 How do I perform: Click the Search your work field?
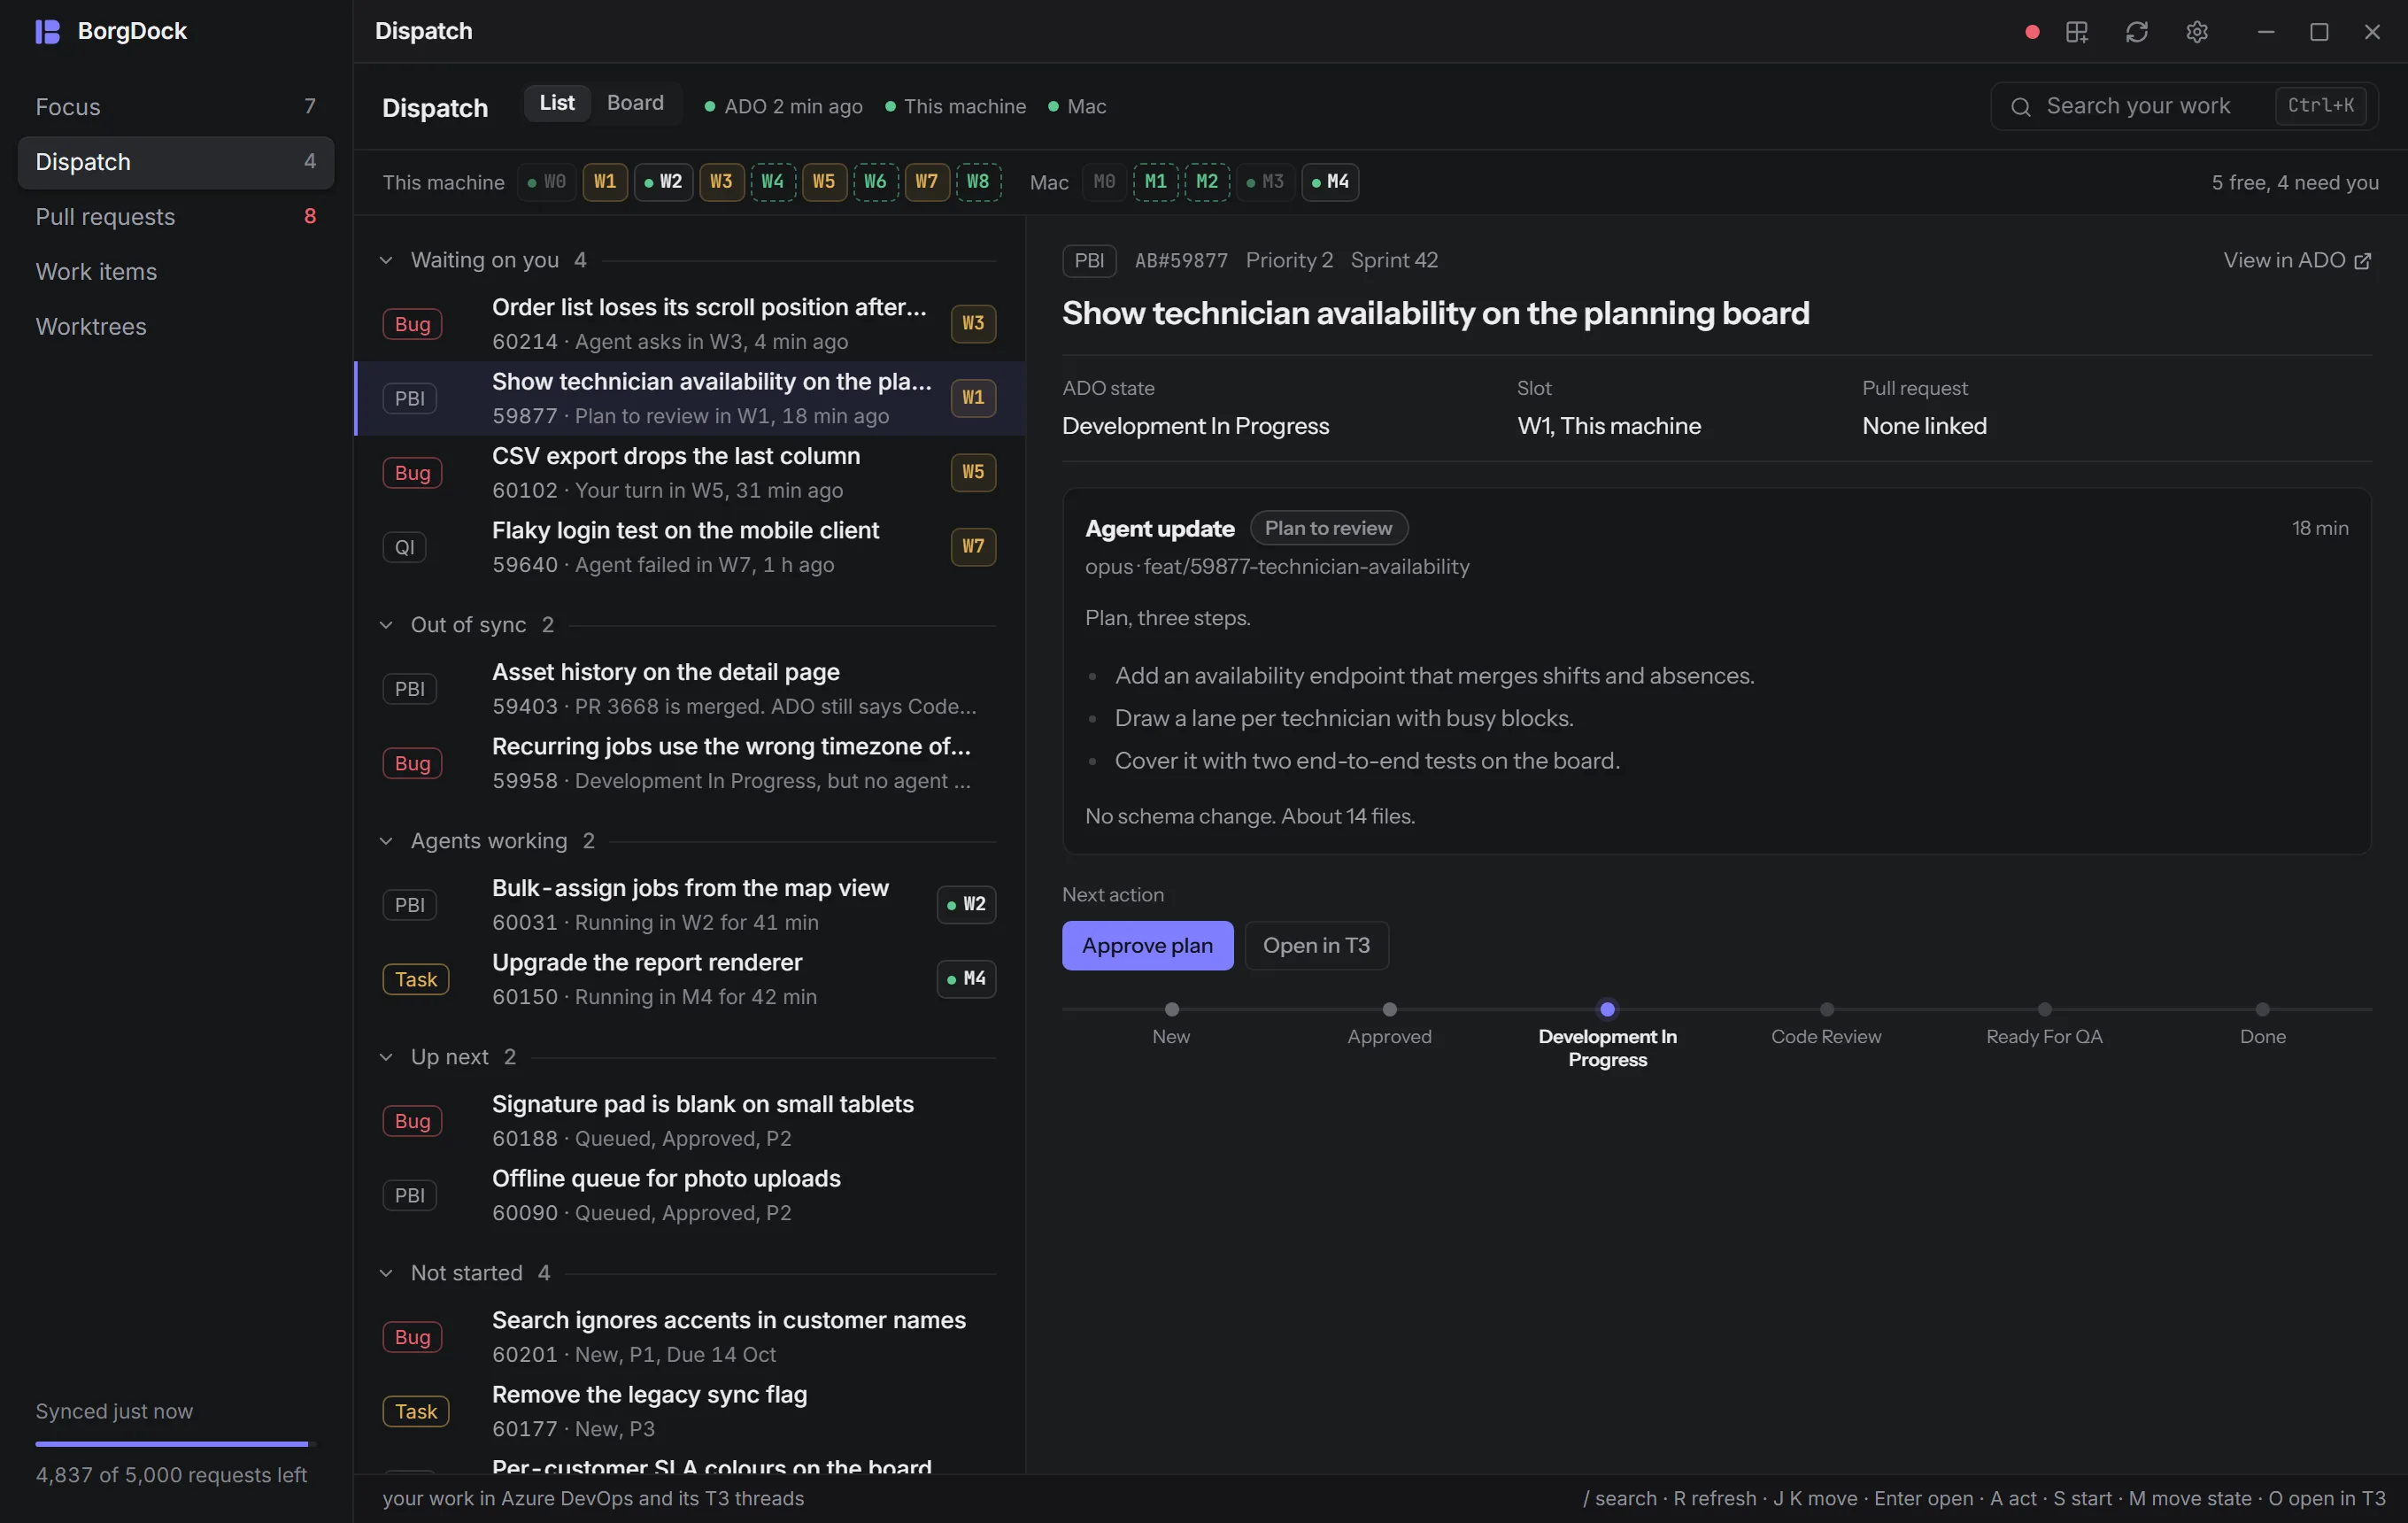(x=2184, y=106)
